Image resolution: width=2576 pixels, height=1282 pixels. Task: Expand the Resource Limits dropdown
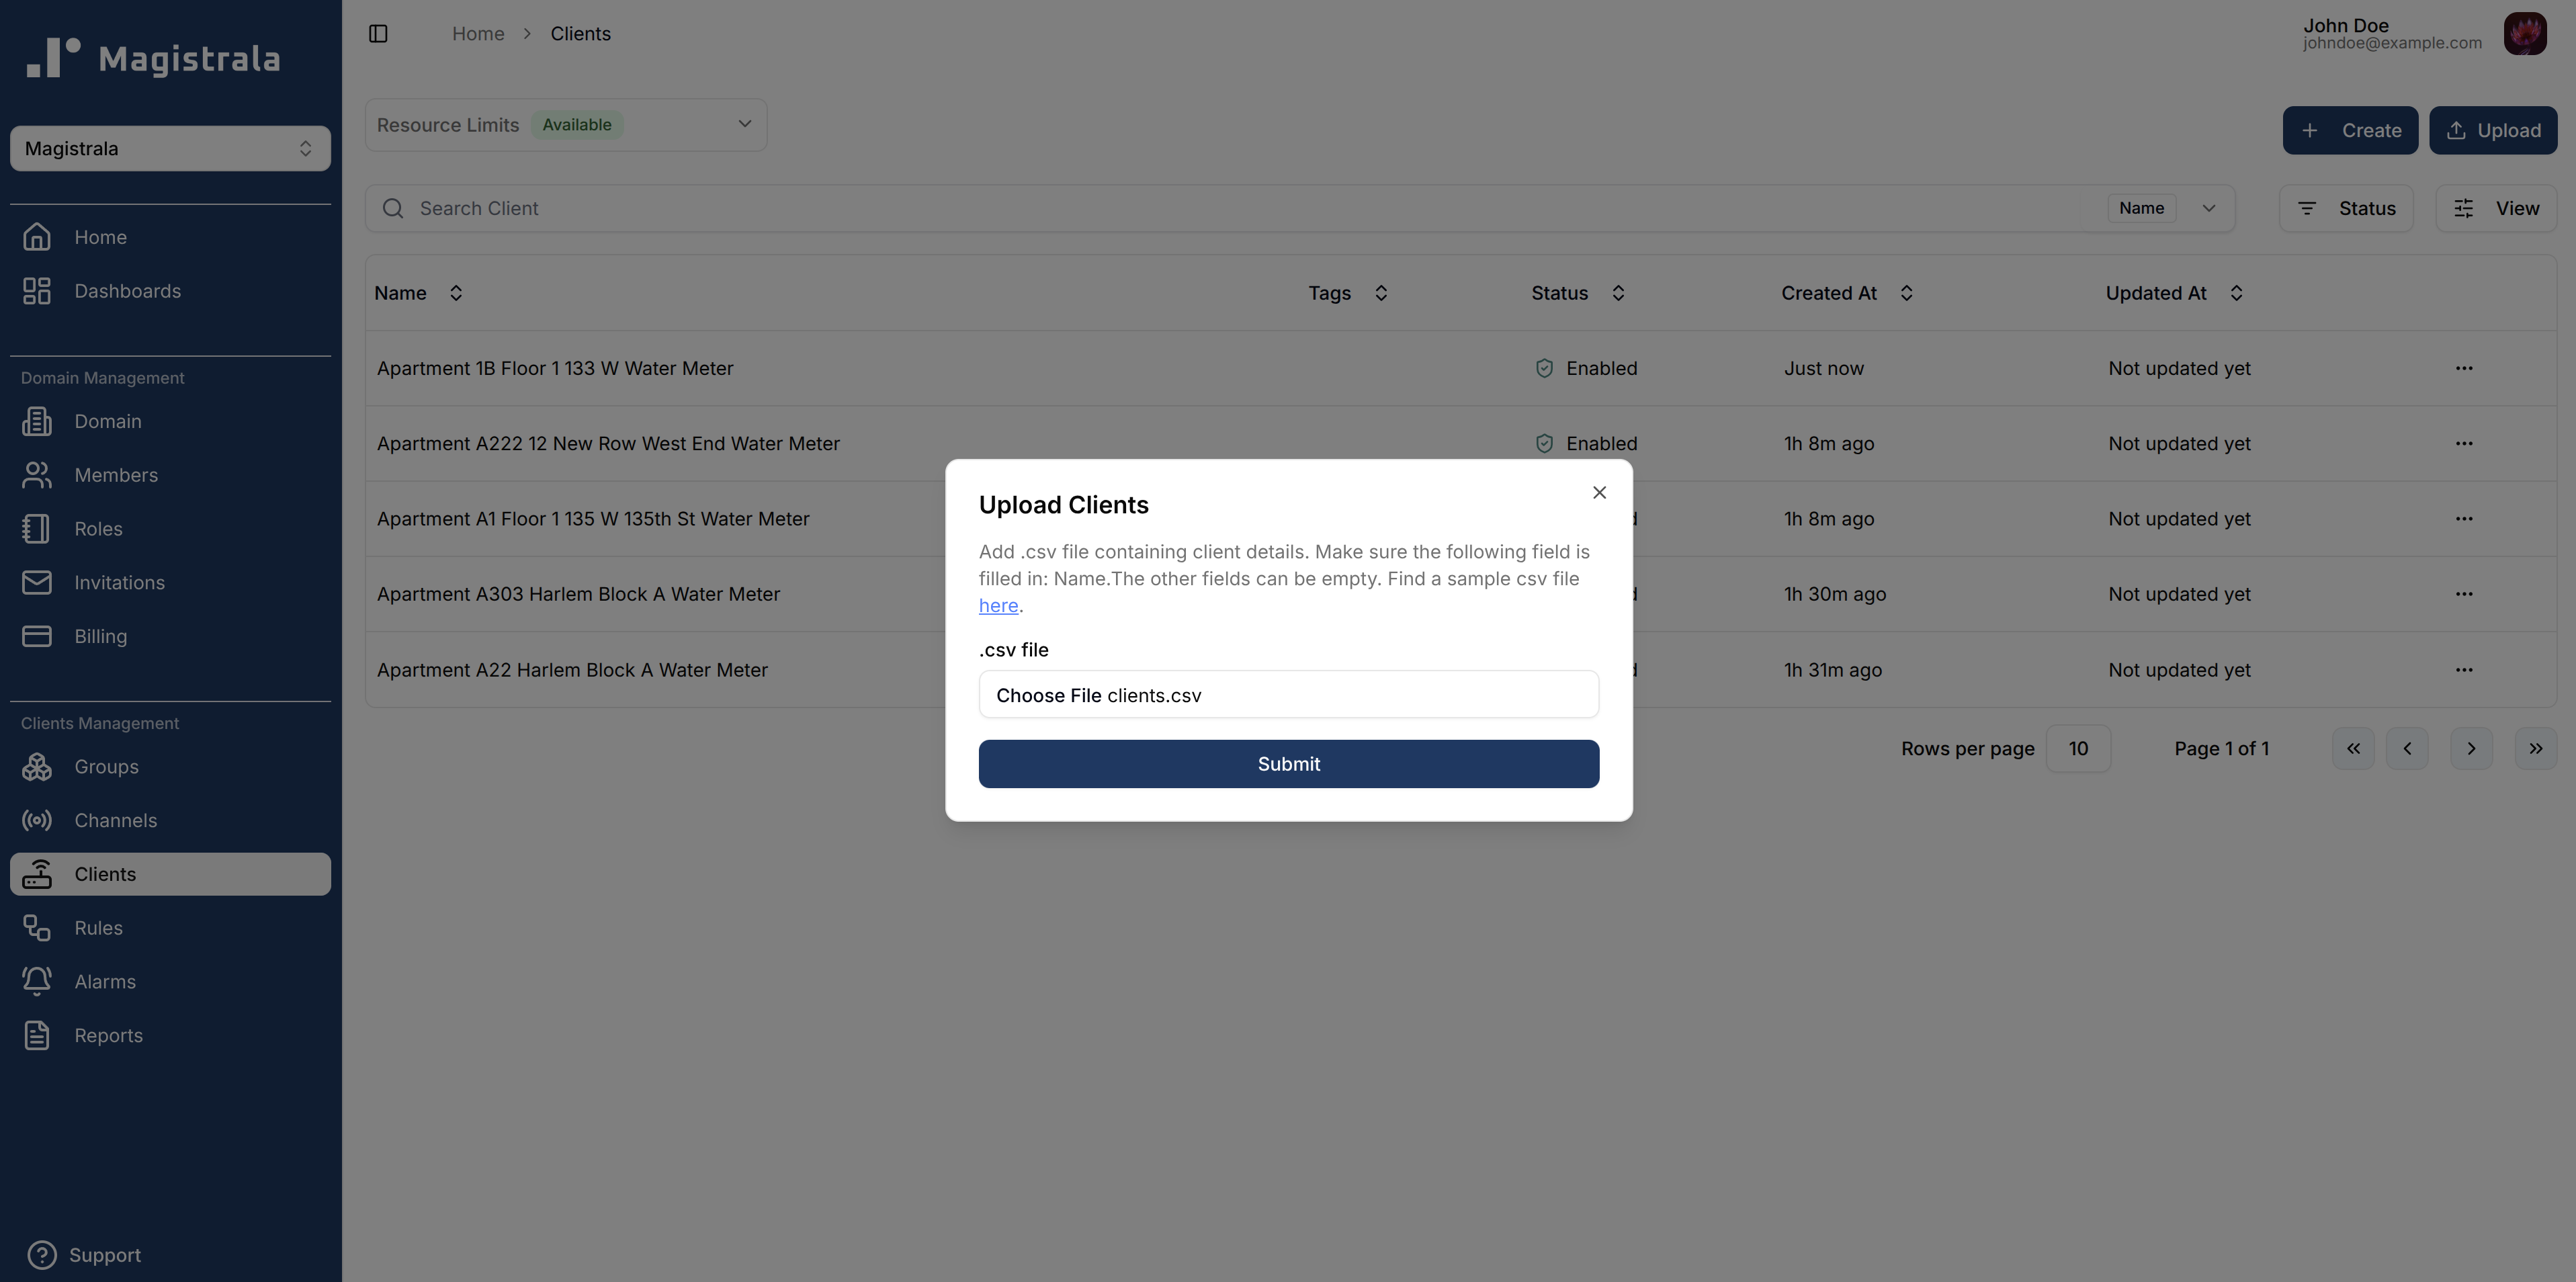pyautogui.click(x=744, y=124)
